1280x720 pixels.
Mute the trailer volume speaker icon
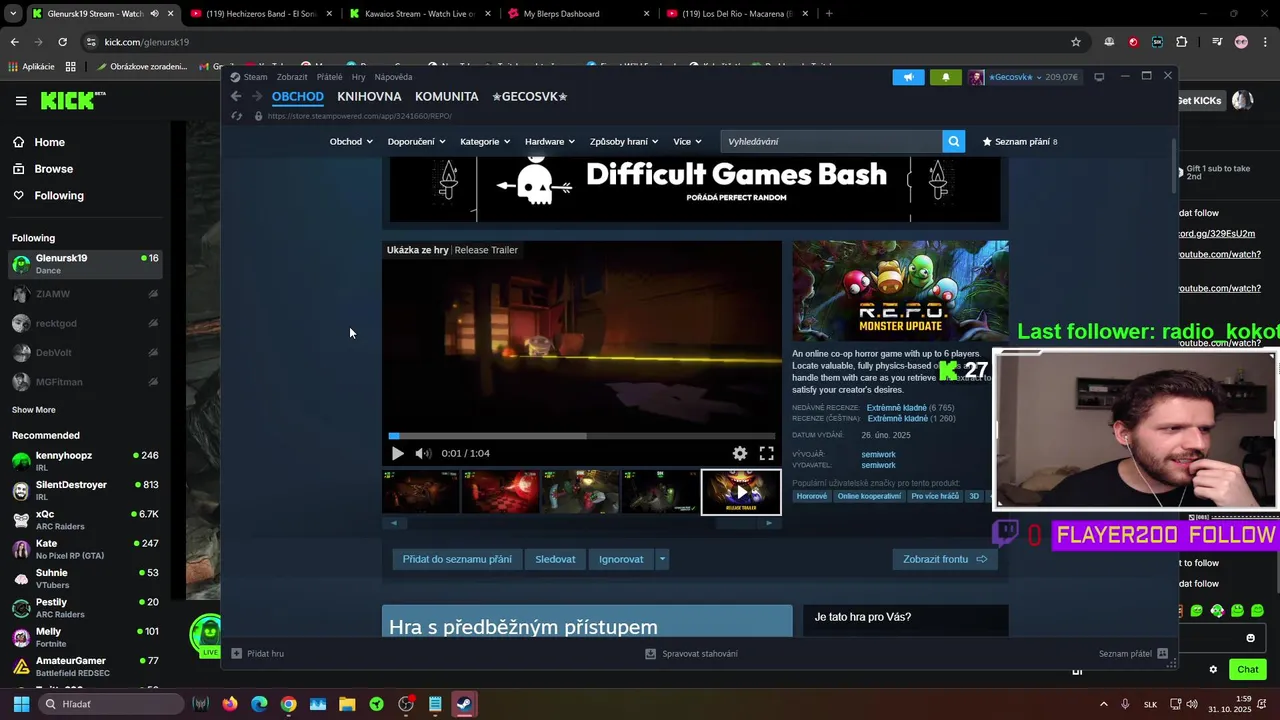[x=423, y=454]
